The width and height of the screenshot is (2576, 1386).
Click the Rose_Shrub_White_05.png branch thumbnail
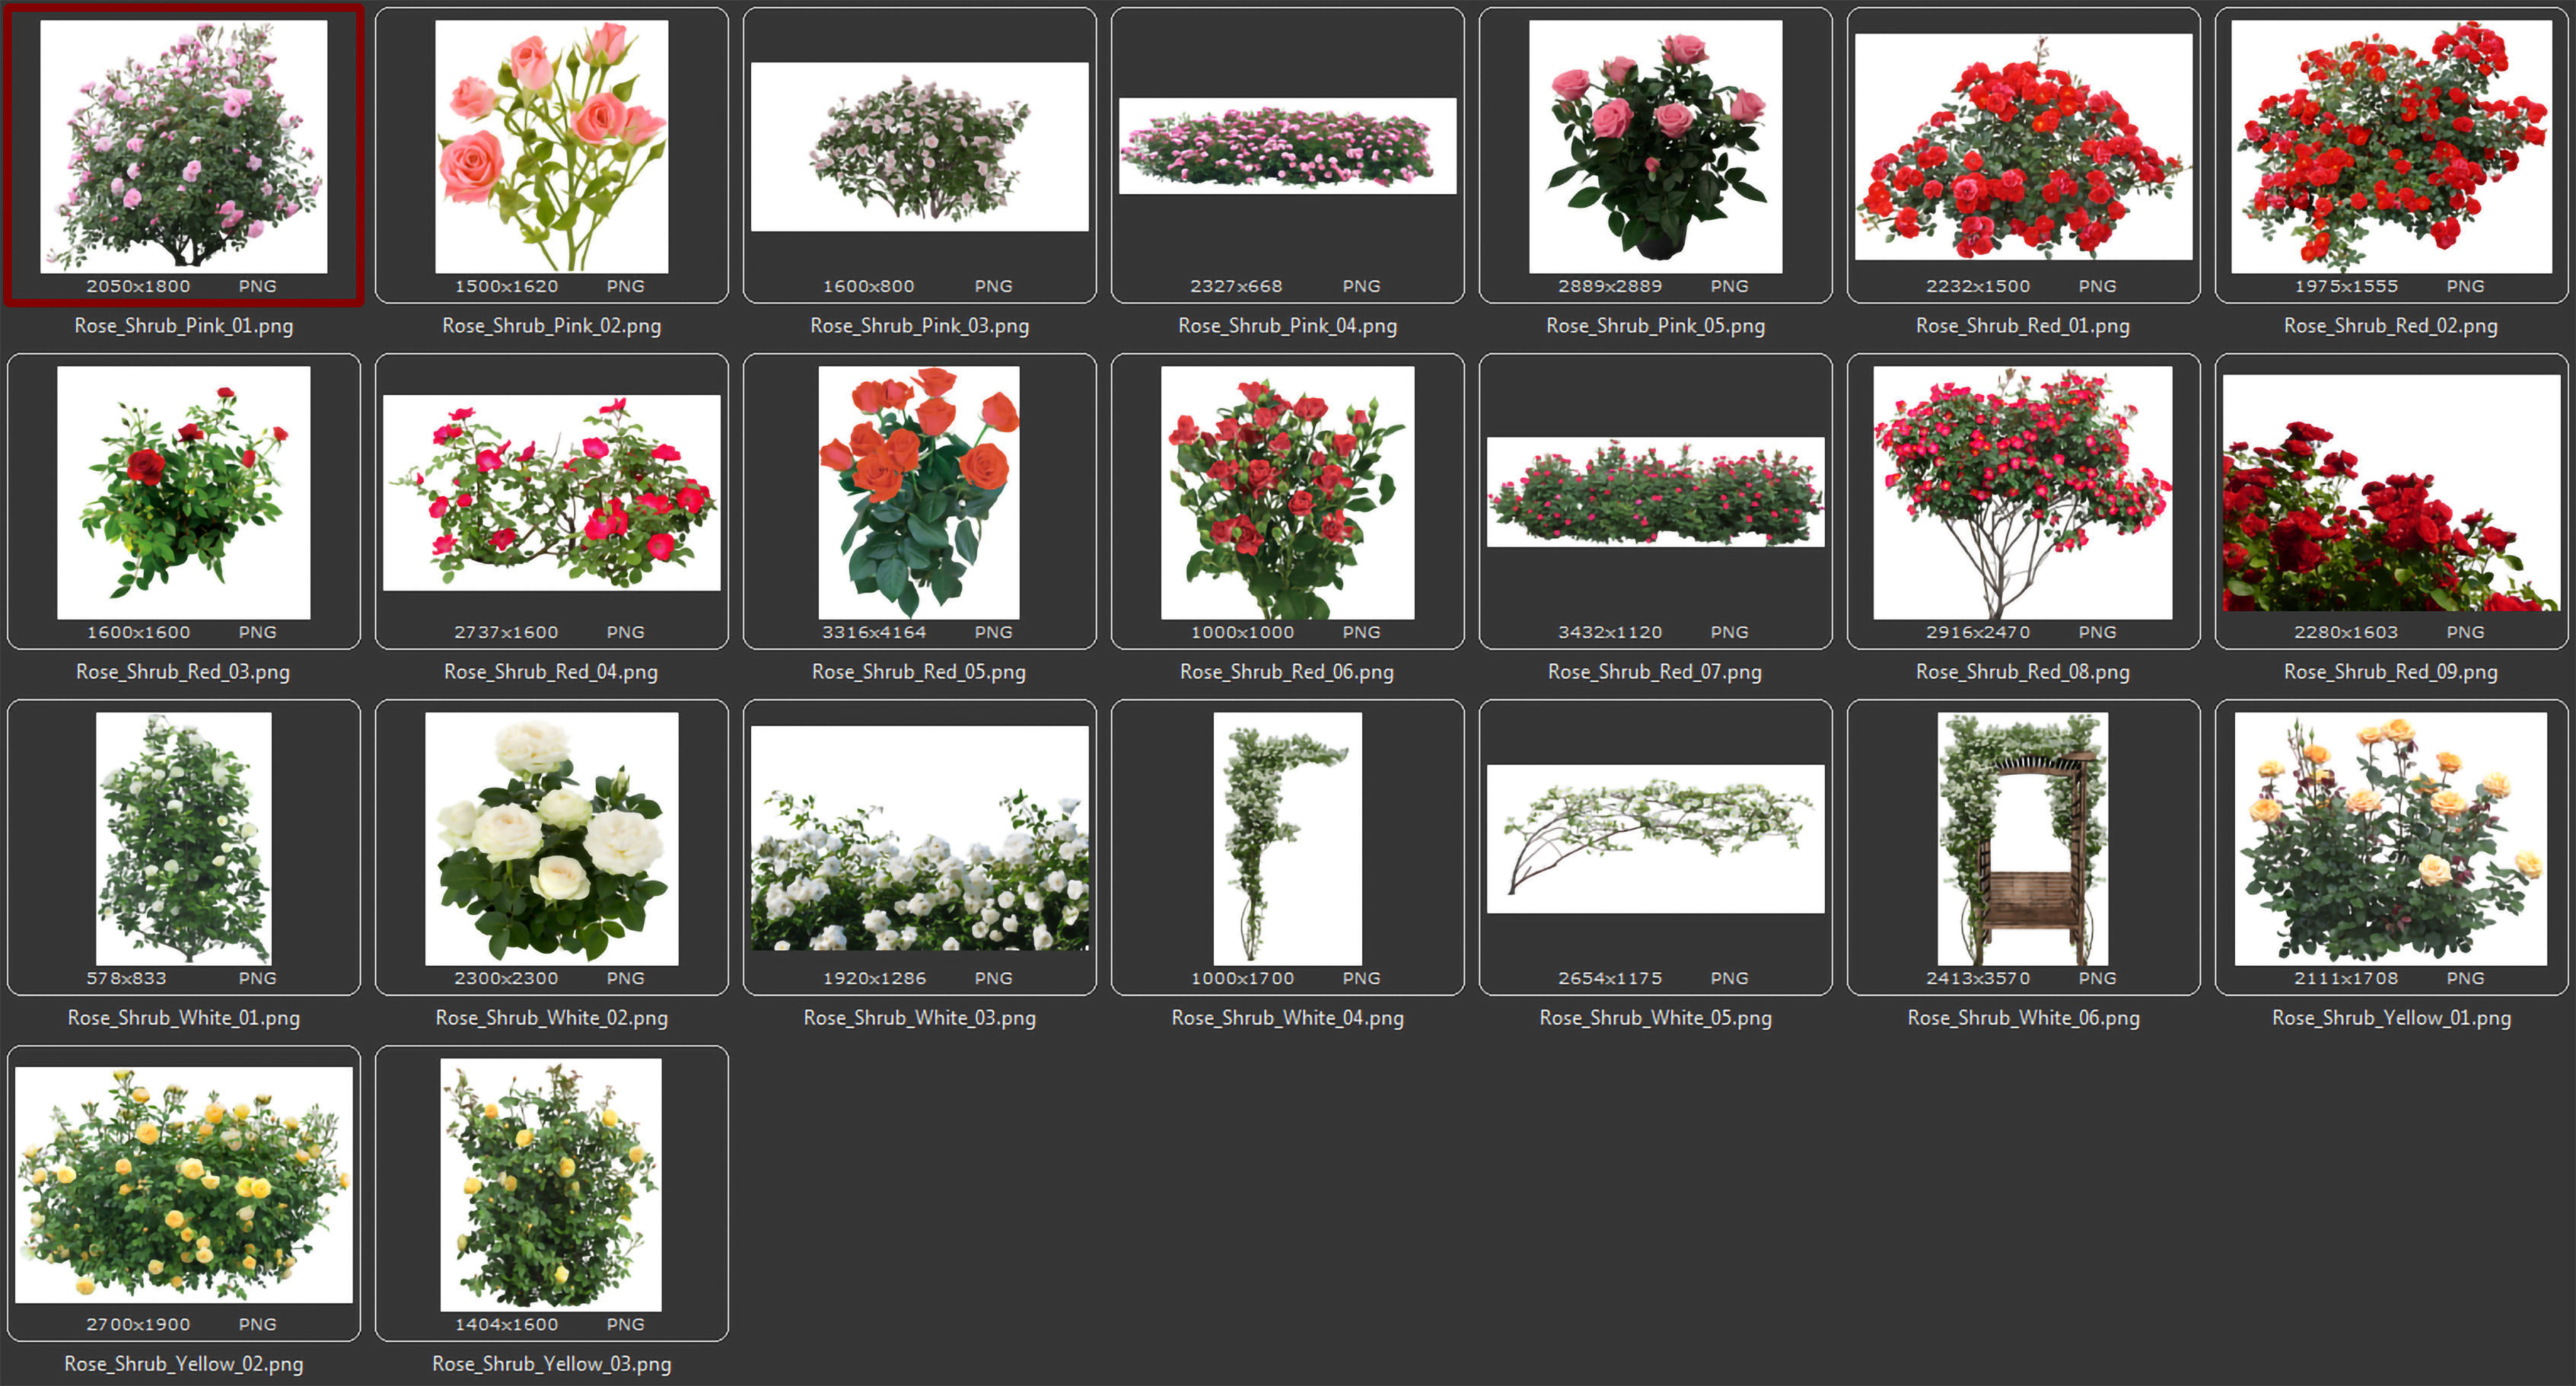point(1655,839)
